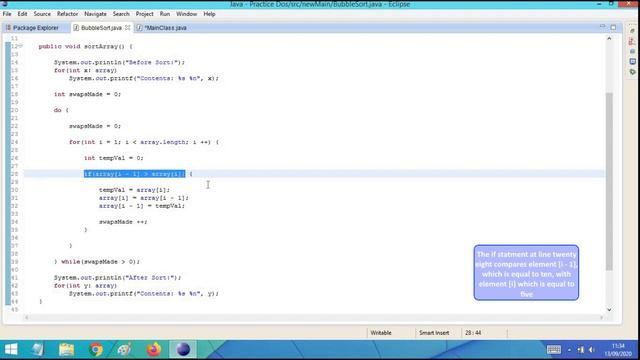Open the paint palette taskbar app
The width and height of the screenshot is (640, 360).
124,349
